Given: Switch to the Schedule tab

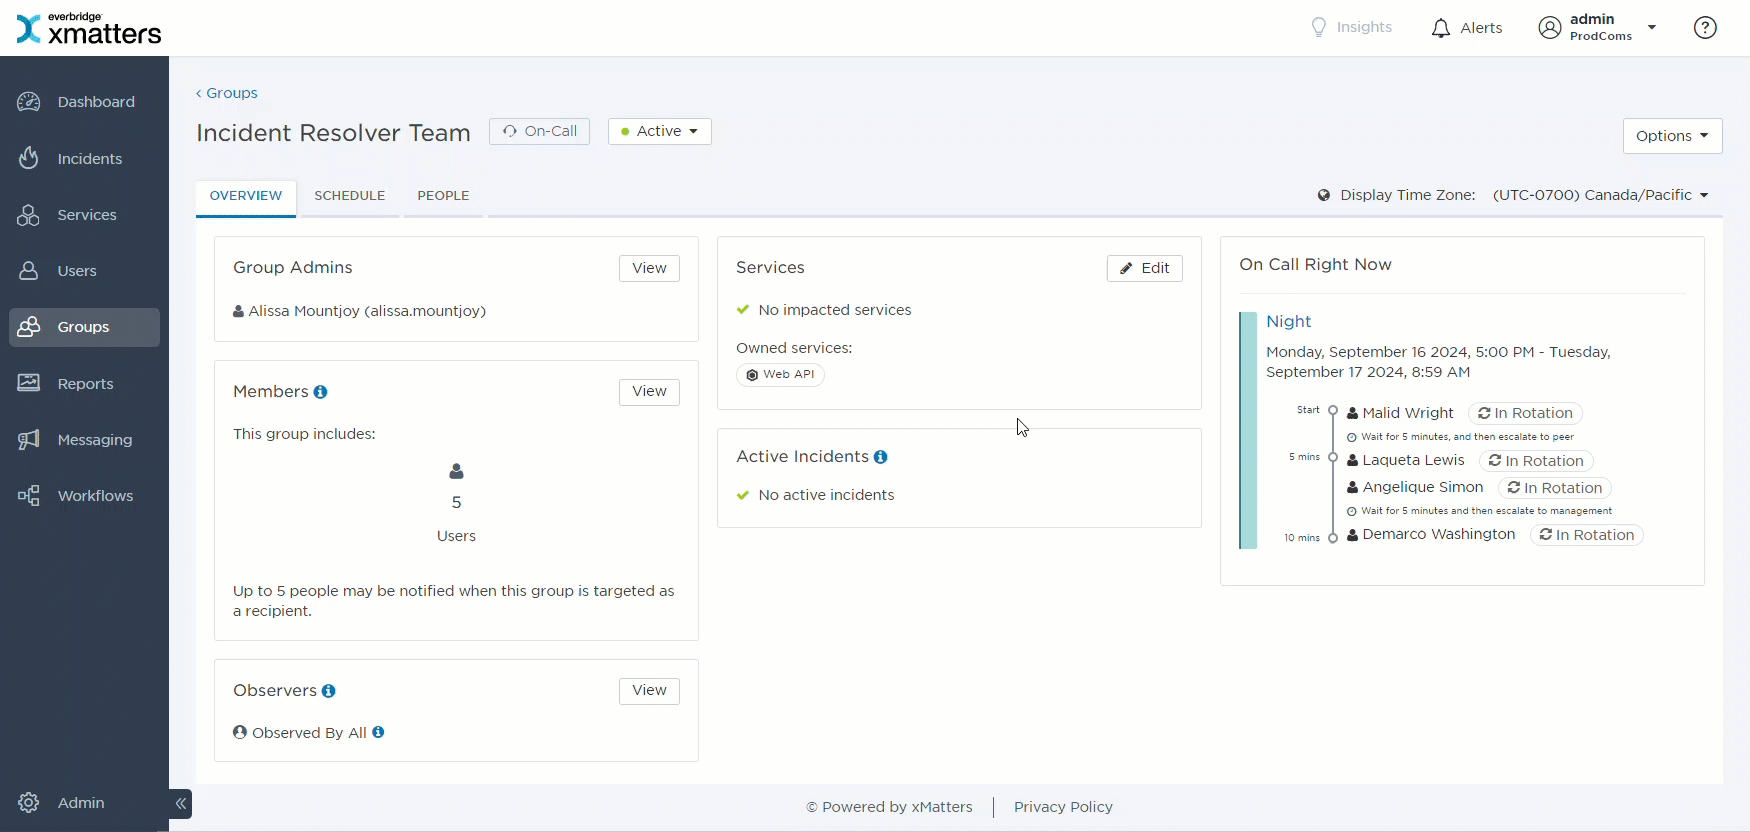Looking at the screenshot, I should point(350,196).
